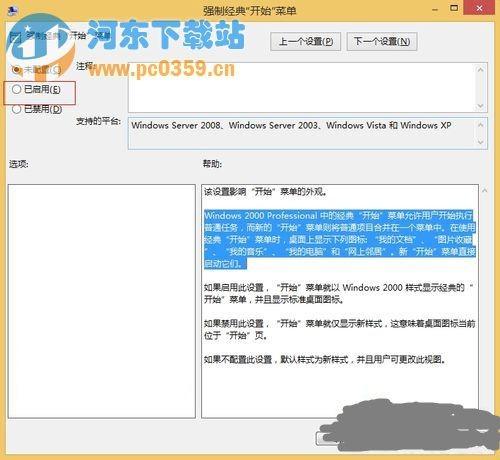Screen dimensions: 500x460
Task: Minimize the 强制经典开始菜单 dialog
Action: 435,9
